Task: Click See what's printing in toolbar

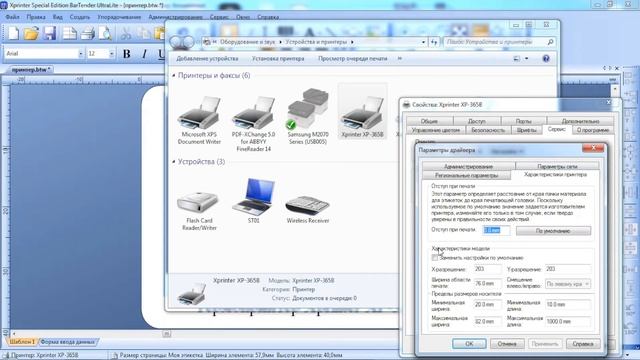Action: click(353, 58)
